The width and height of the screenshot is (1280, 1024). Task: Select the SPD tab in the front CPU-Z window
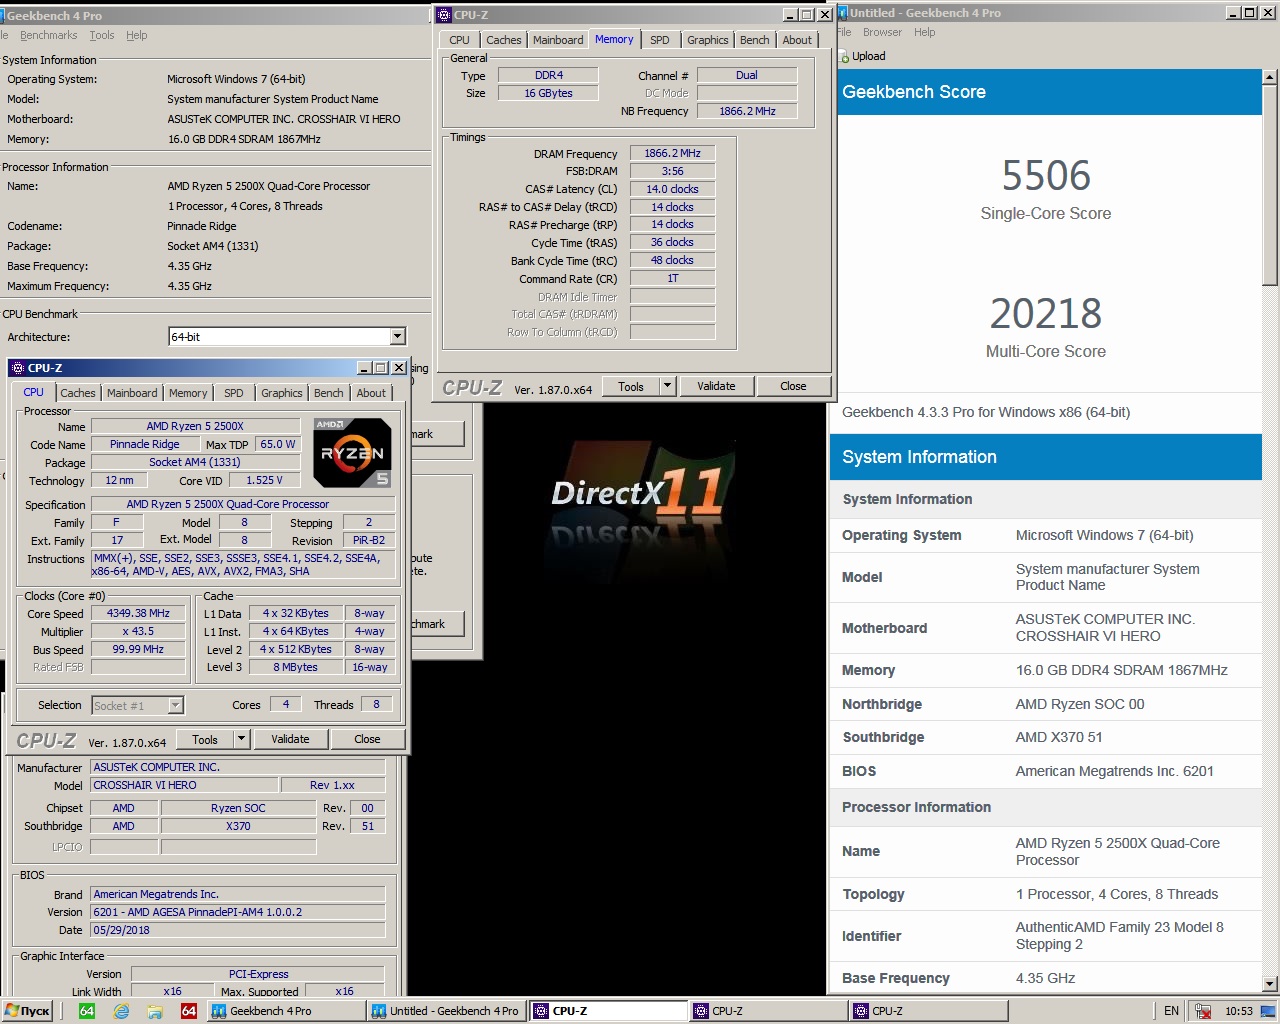coord(234,393)
